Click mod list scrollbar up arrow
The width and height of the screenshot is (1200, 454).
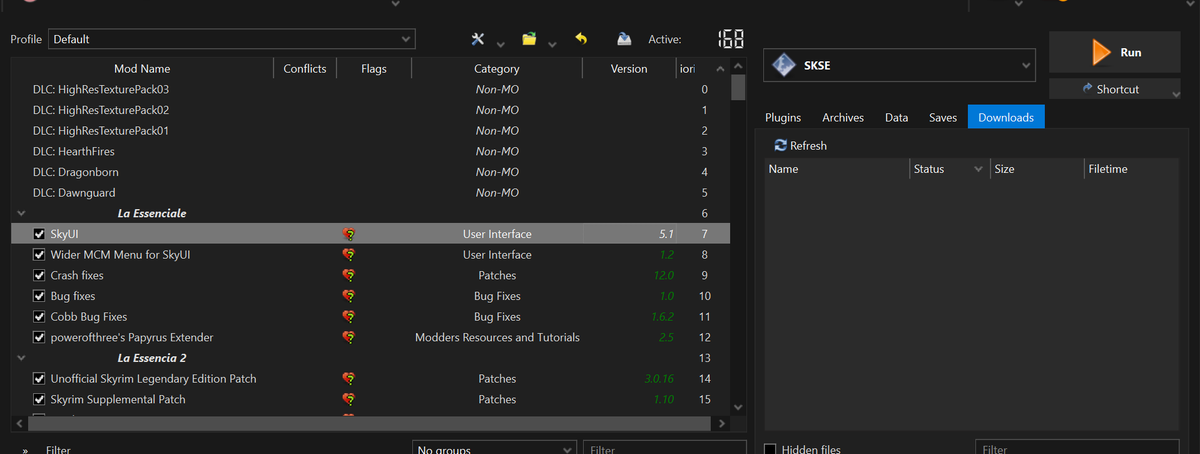pos(738,66)
